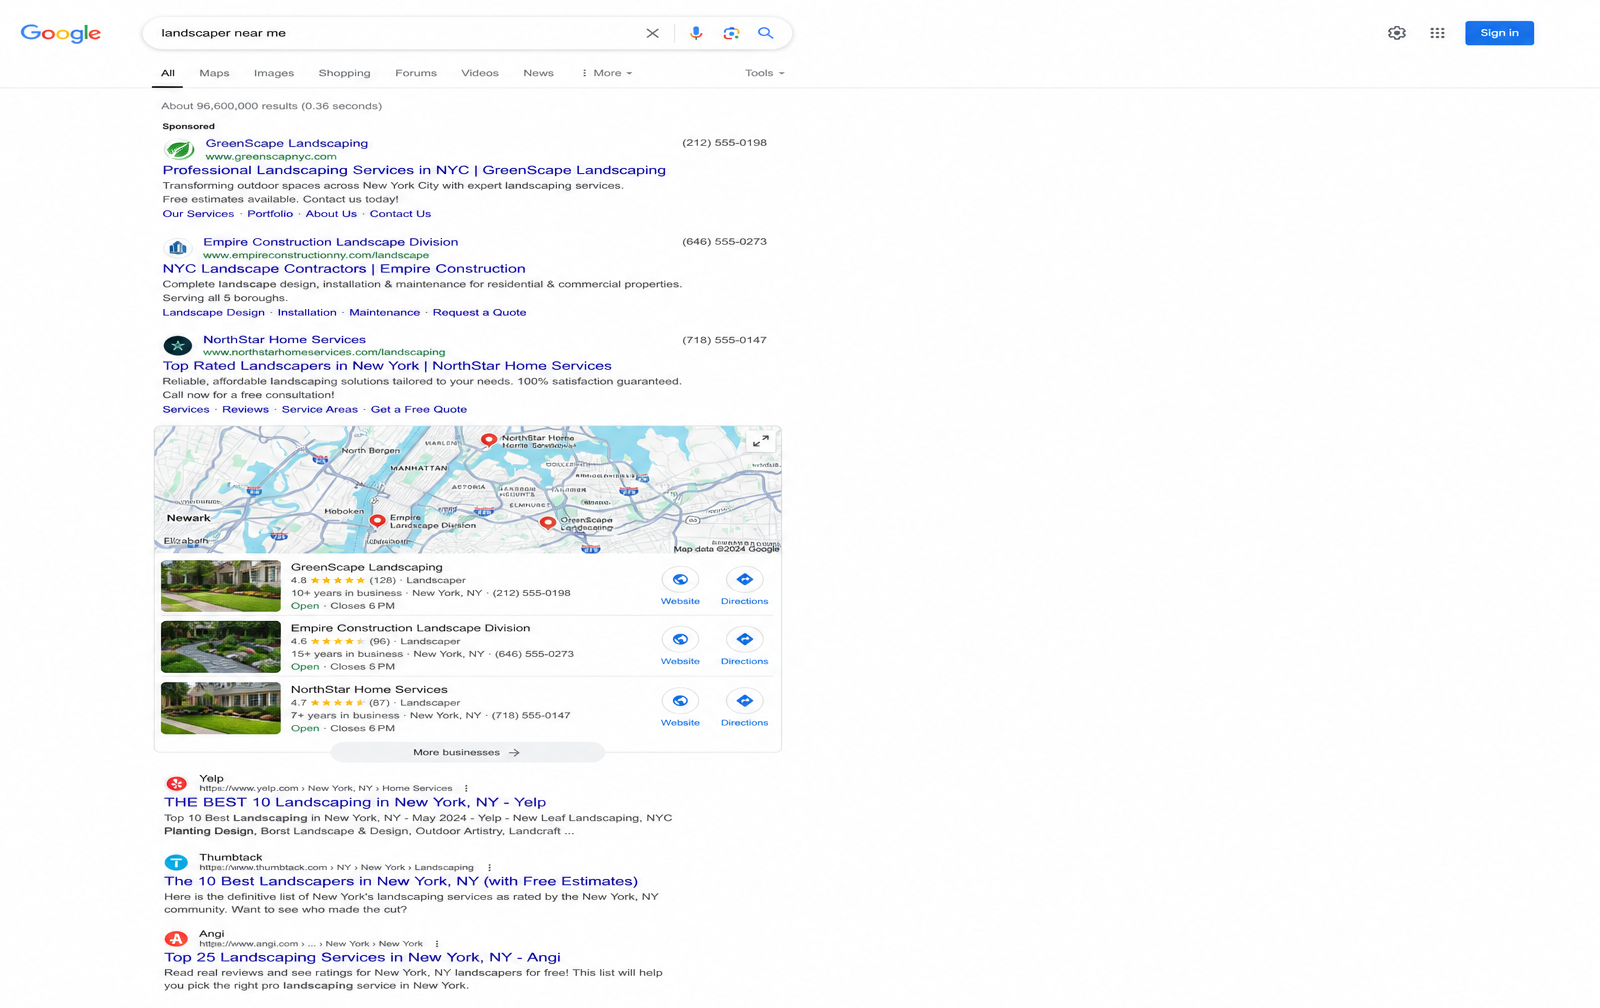This screenshot has width=1600, height=1008.
Task: Open The 10 Best Landscapers Thumbtack result
Action: pos(401,881)
